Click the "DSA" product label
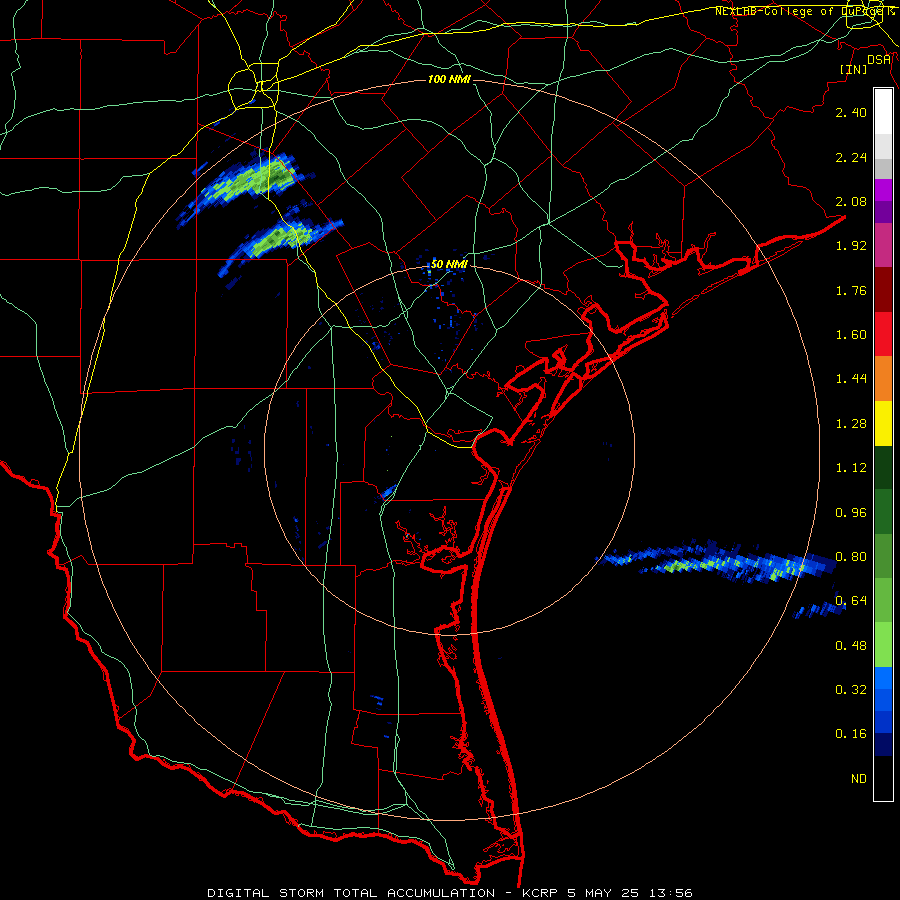The image size is (900, 900). coord(879,59)
